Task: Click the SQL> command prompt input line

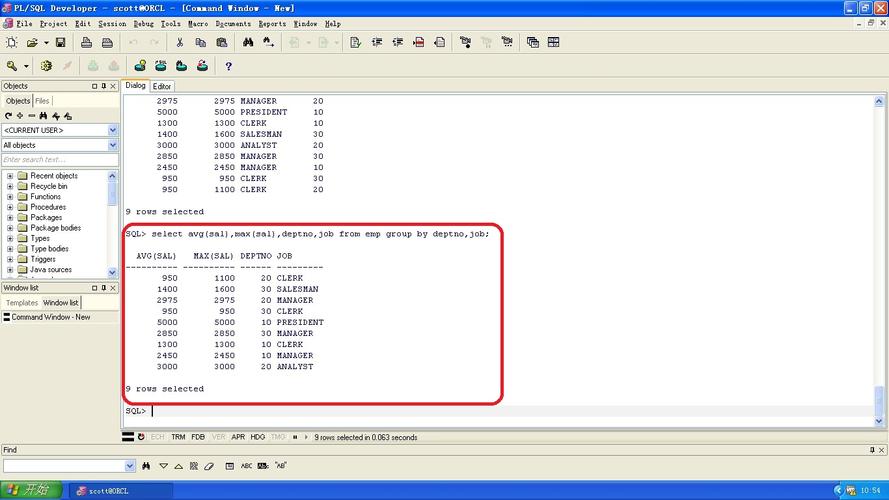Action: [499, 411]
